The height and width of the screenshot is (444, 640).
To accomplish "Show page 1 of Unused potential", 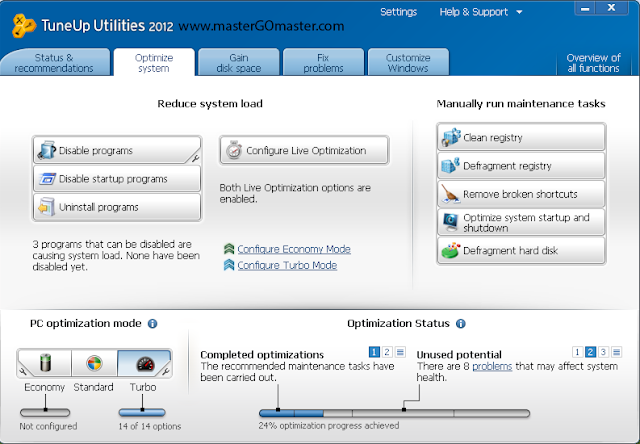I will [x=577, y=352].
